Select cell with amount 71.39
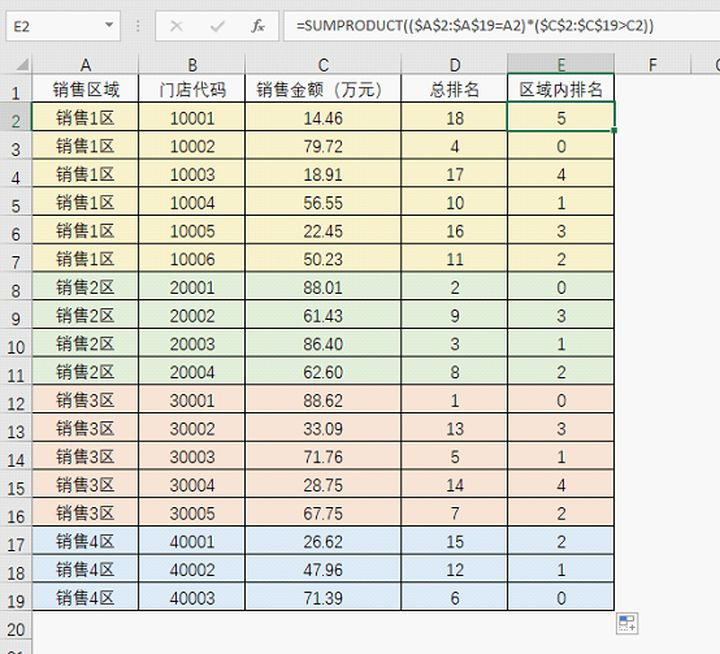This screenshot has height=654, width=720. (323, 598)
